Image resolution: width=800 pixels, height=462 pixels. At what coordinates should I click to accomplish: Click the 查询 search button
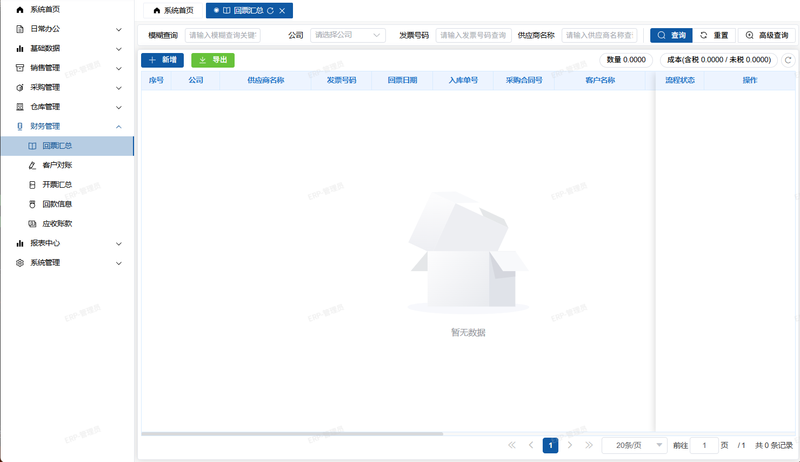671,35
